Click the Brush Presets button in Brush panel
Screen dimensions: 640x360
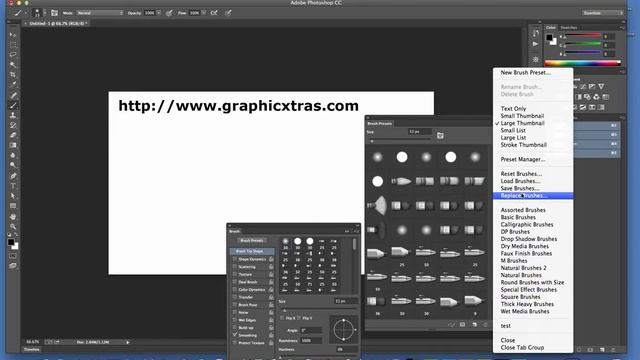pos(252,241)
